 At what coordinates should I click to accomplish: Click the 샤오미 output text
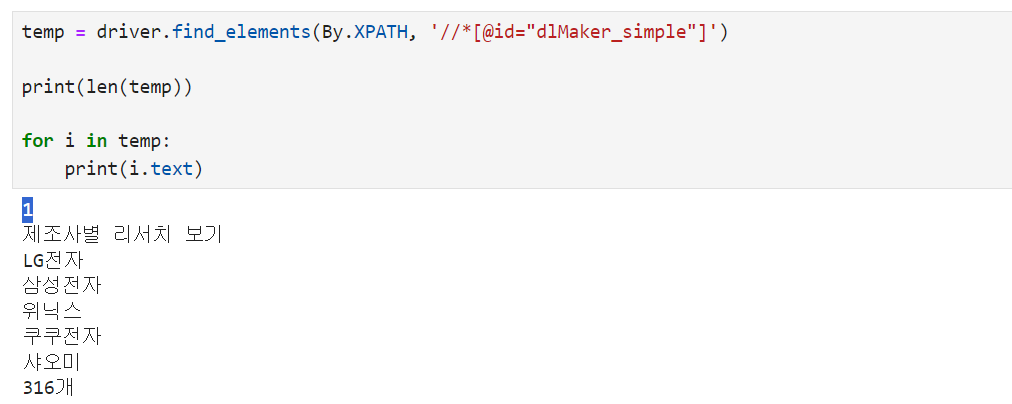tap(52, 362)
